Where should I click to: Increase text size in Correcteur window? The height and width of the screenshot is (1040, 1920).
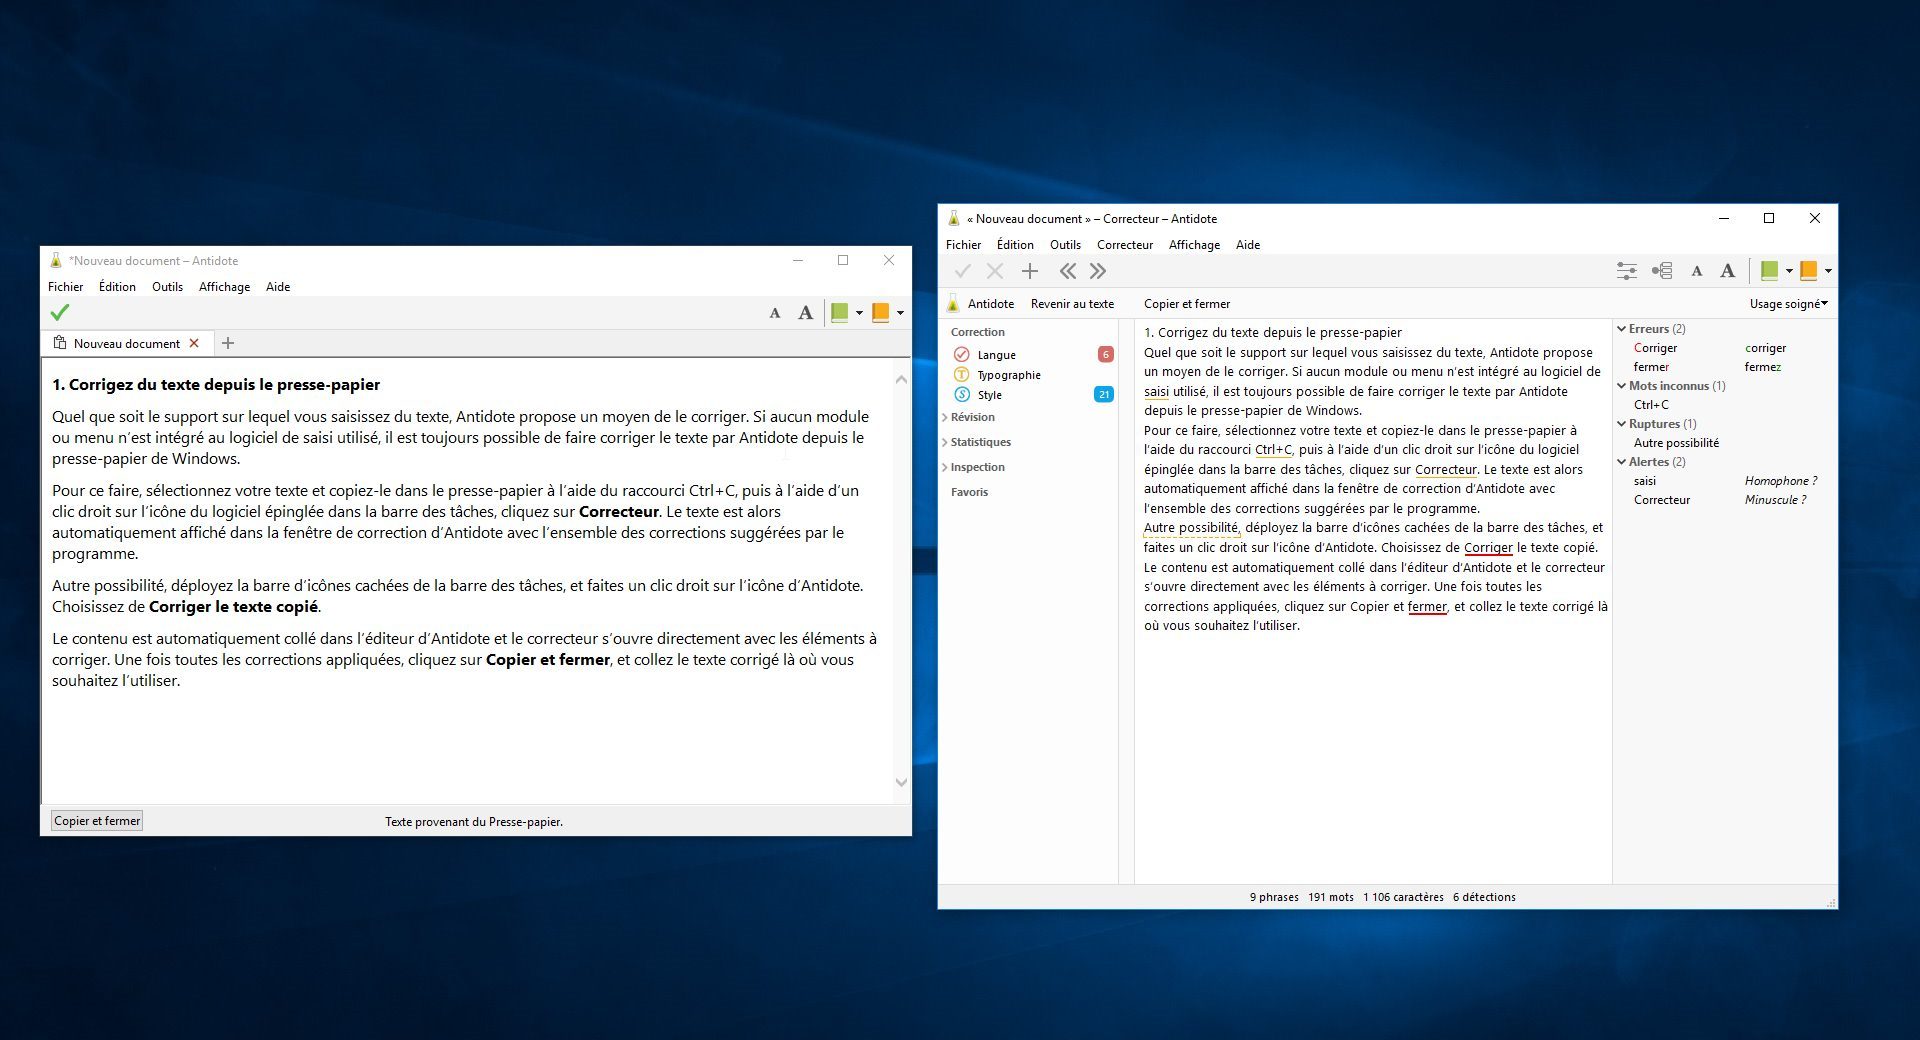[x=1727, y=270]
